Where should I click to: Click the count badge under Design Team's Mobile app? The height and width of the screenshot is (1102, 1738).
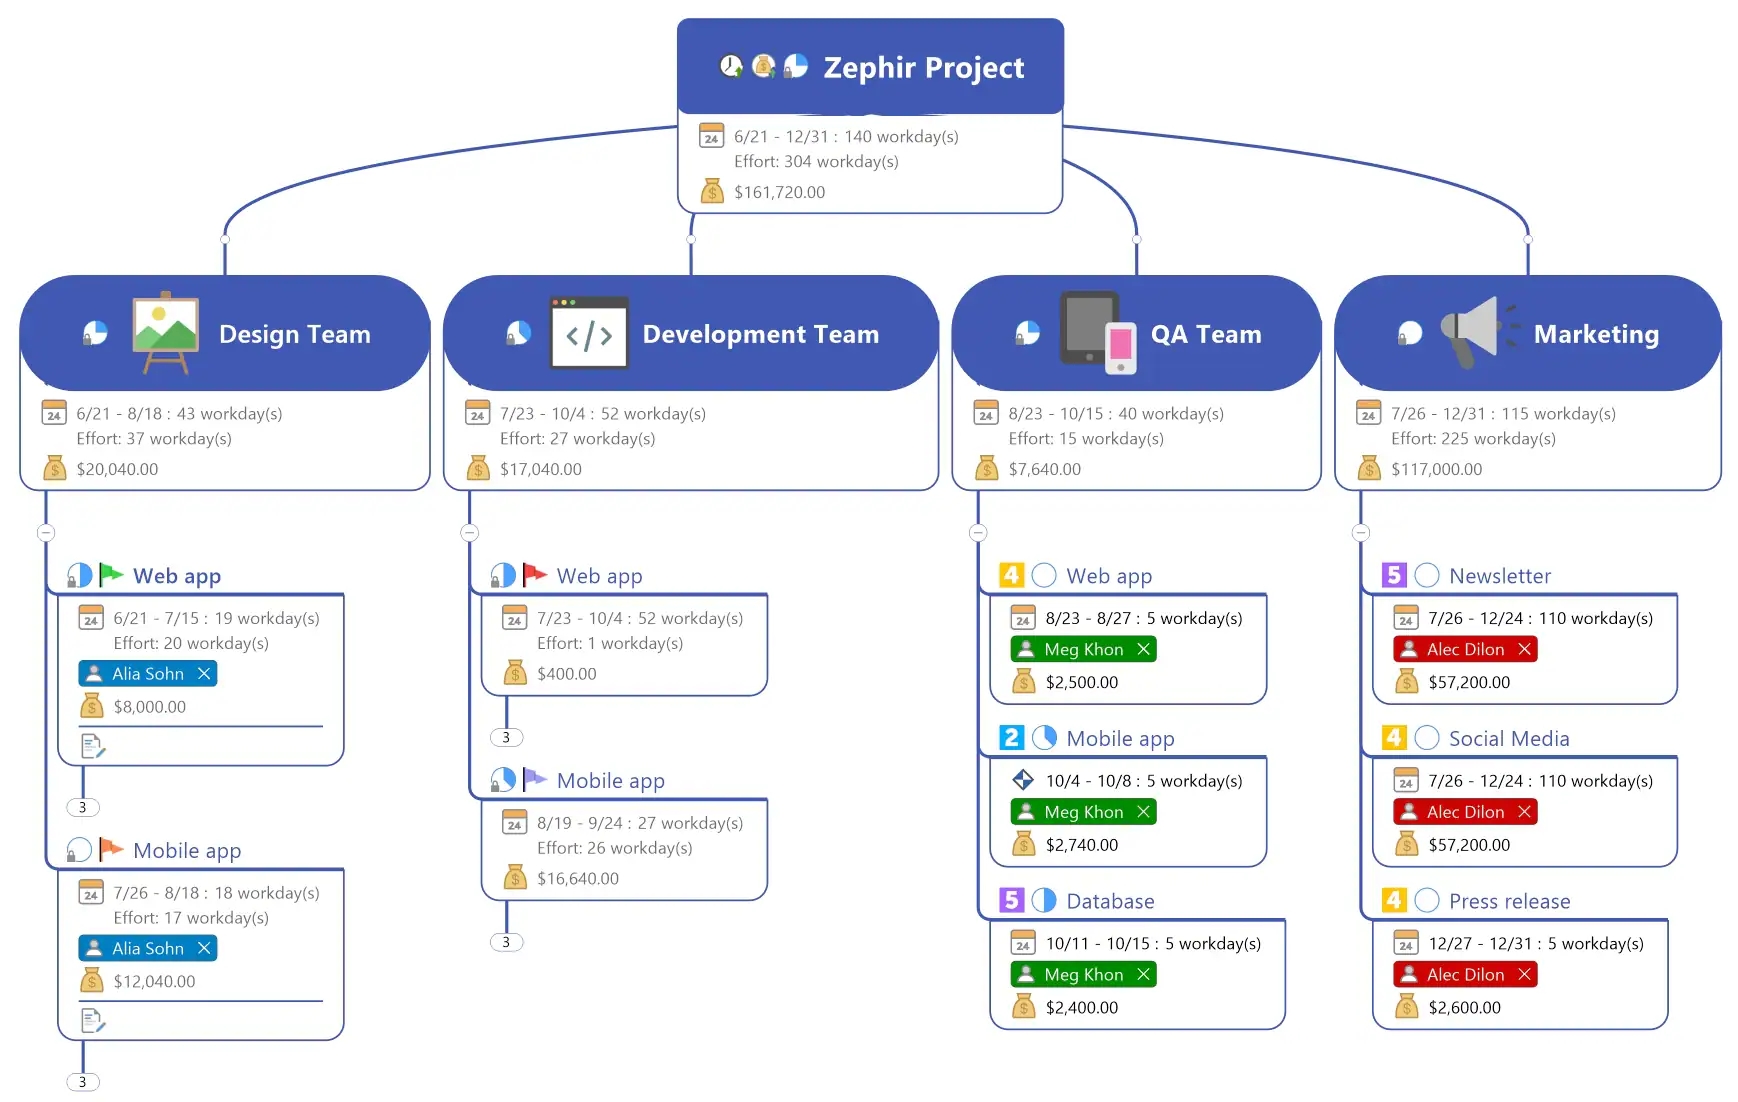83,1081
